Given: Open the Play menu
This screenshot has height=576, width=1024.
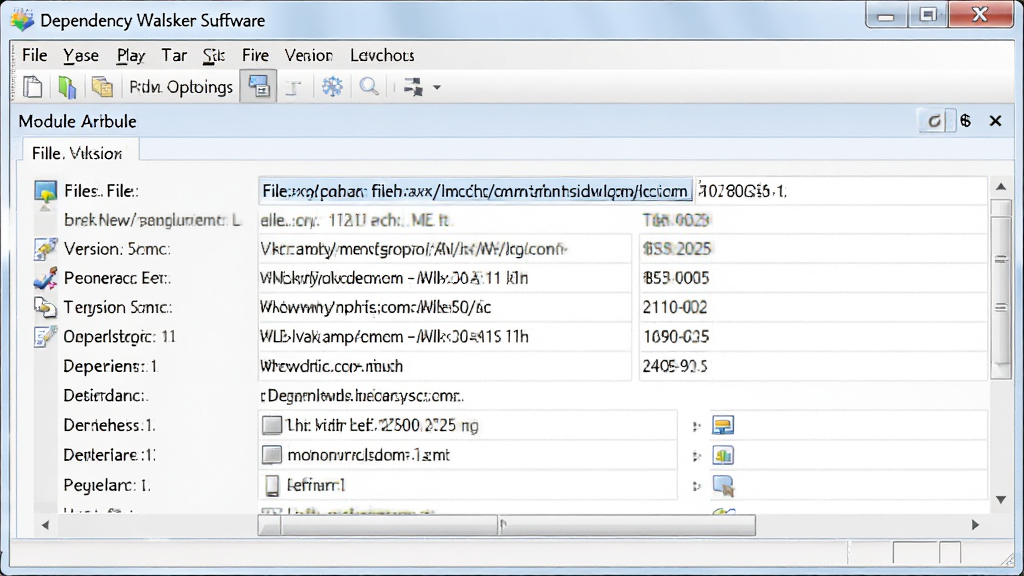Looking at the screenshot, I should point(131,56).
